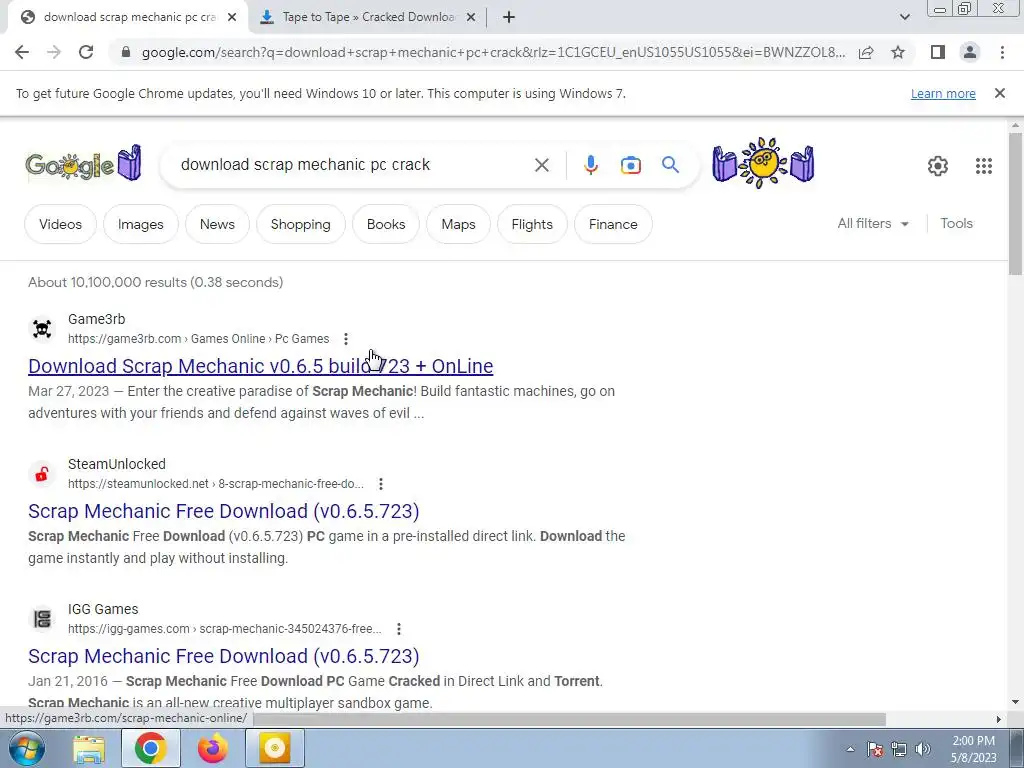Clear the search box text
The height and width of the screenshot is (768, 1024).
click(x=541, y=165)
